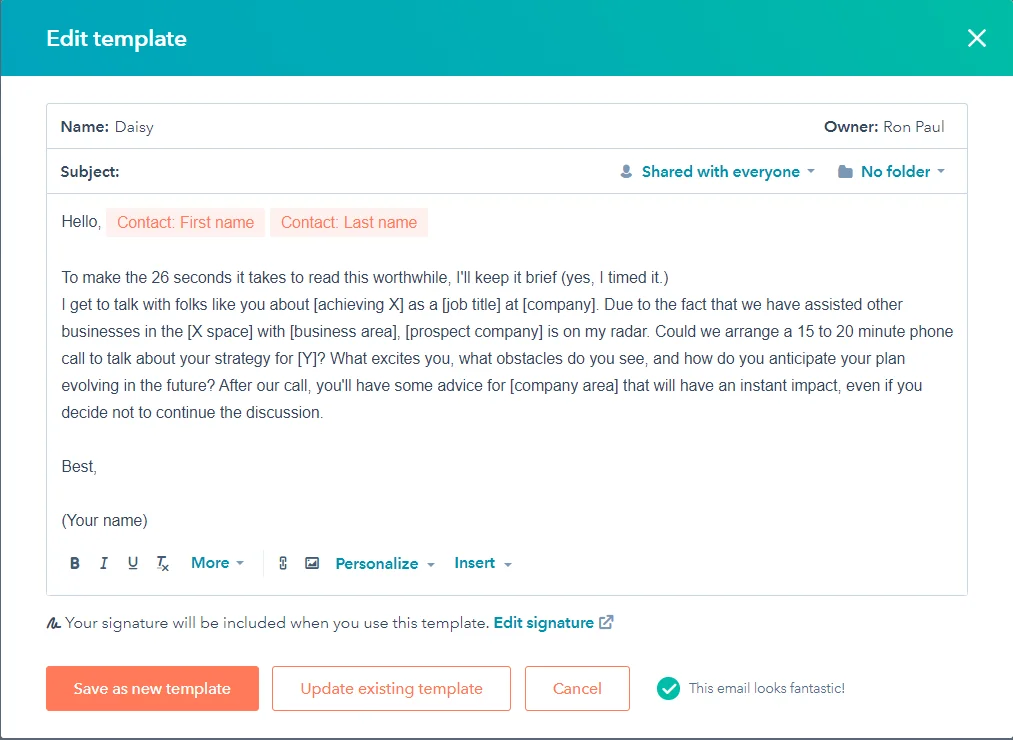Click the Update existing template button
Screen dimensions: 1013x740
pyautogui.click(x=391, y=688)
